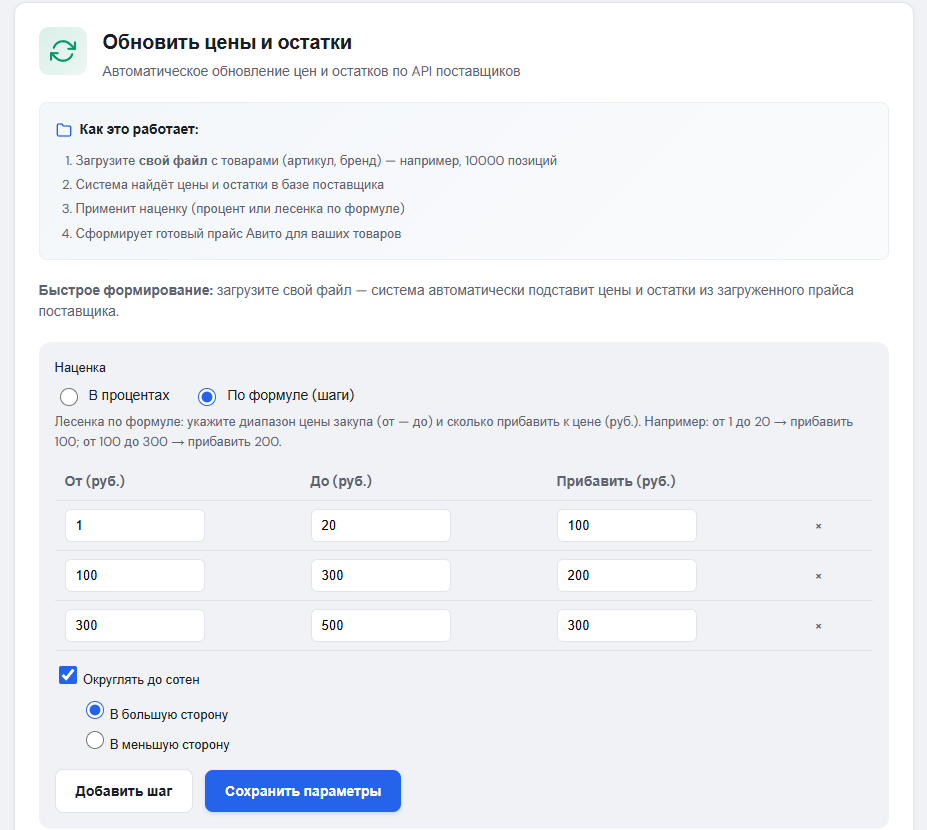927x830 pixels.
Task: Delete the second step row via the × icon
Action: pyautogui.click(x=818, y=575)
